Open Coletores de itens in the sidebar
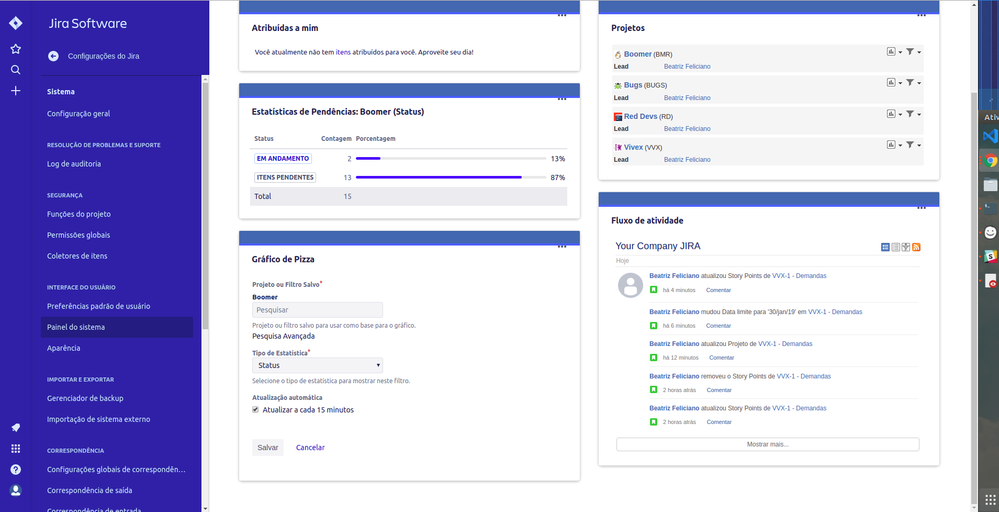 [77, 257]
